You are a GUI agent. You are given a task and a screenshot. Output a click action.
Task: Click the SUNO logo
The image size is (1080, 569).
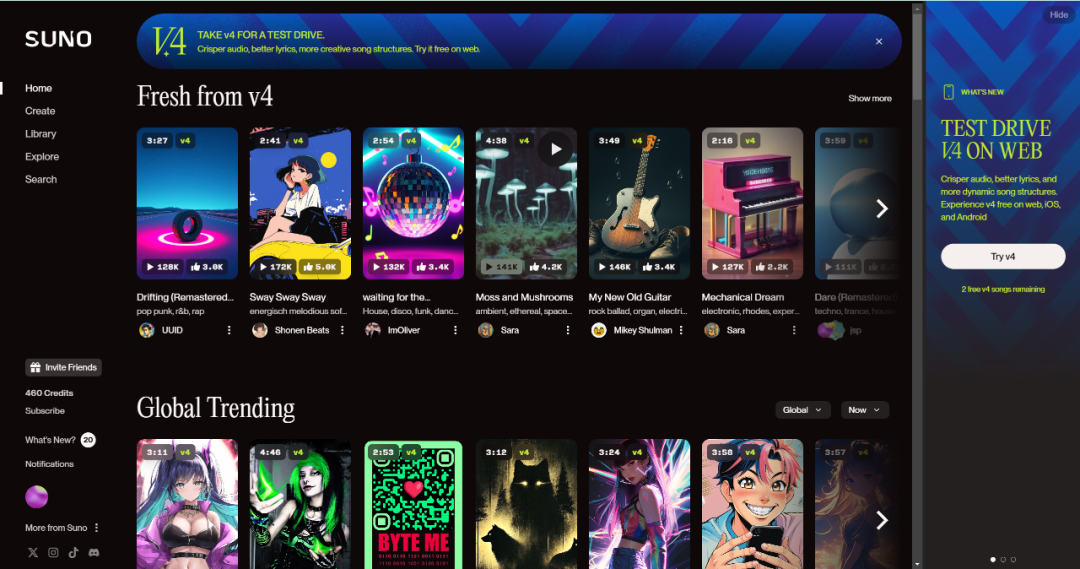pyautogui.click(x=59, y=39)
